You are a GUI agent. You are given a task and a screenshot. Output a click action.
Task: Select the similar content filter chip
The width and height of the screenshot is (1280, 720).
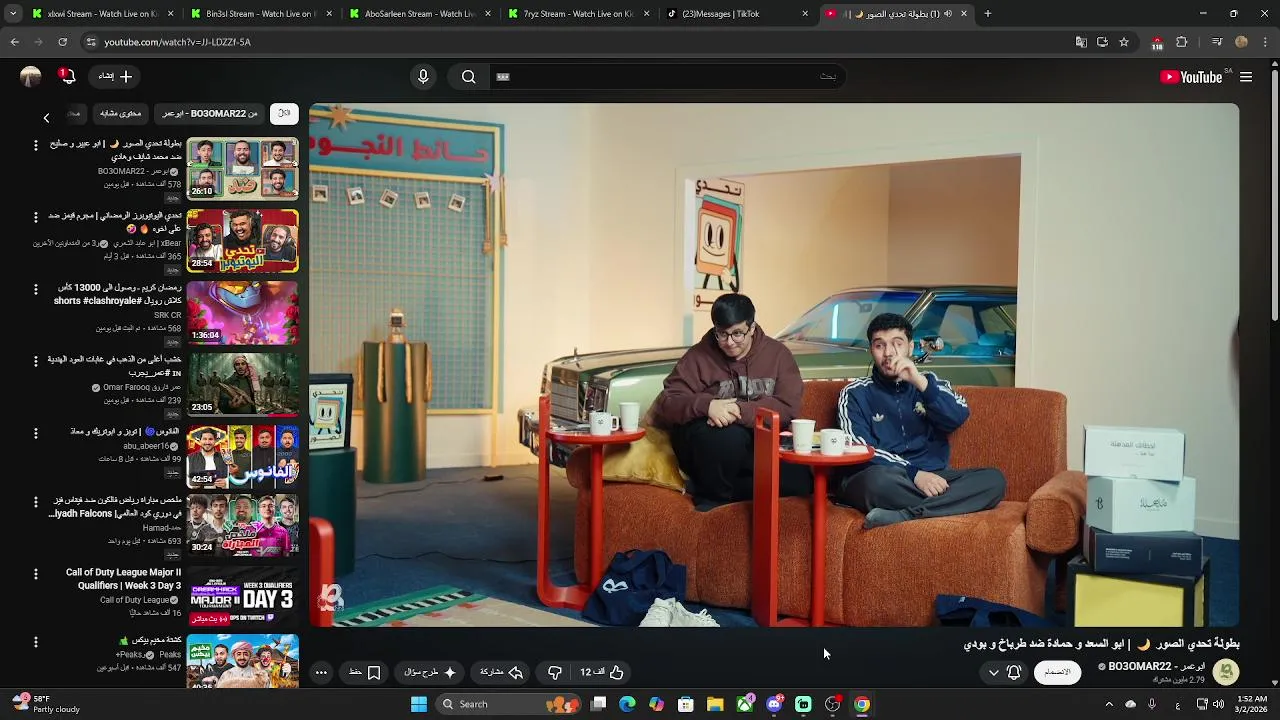pos(120,113)
